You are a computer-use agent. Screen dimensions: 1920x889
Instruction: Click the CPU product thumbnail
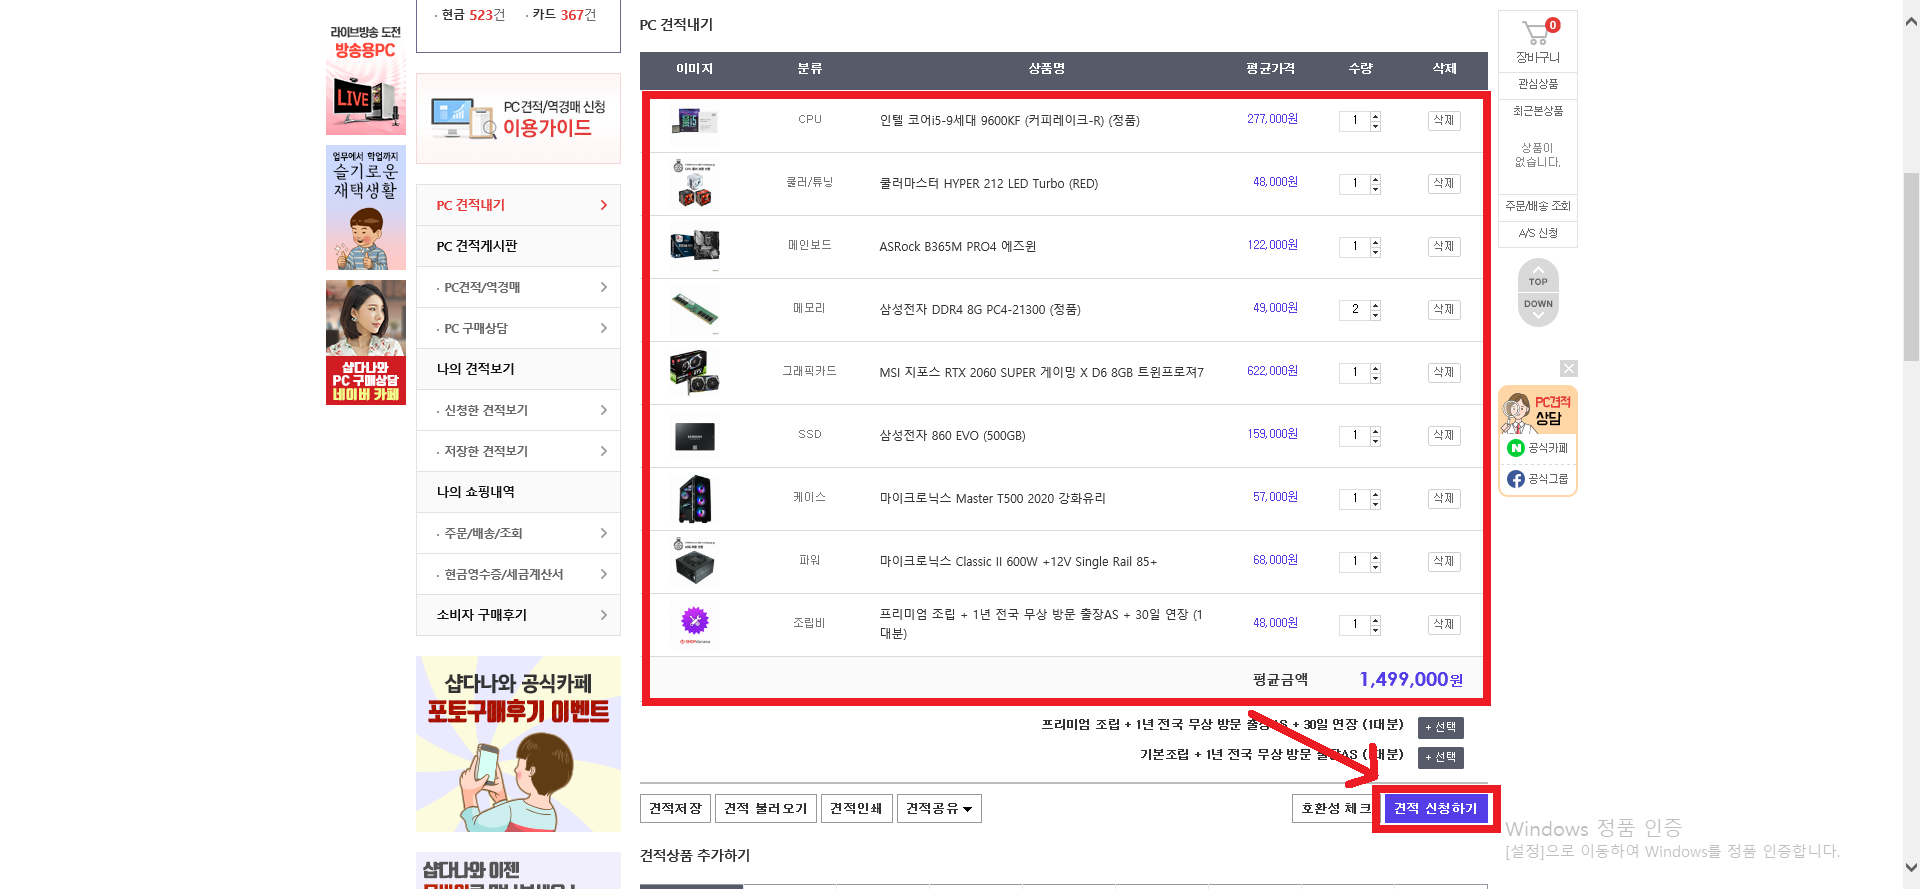695,121
